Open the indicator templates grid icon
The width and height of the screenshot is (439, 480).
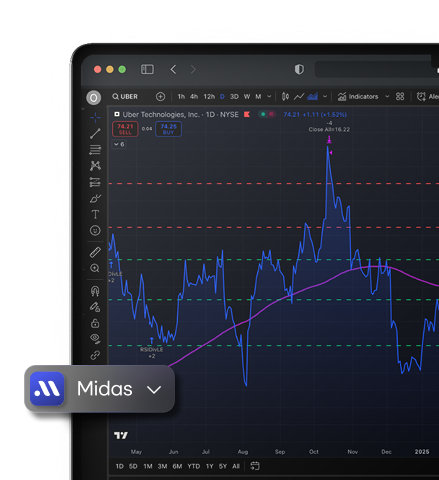click(x=400, y=97)
